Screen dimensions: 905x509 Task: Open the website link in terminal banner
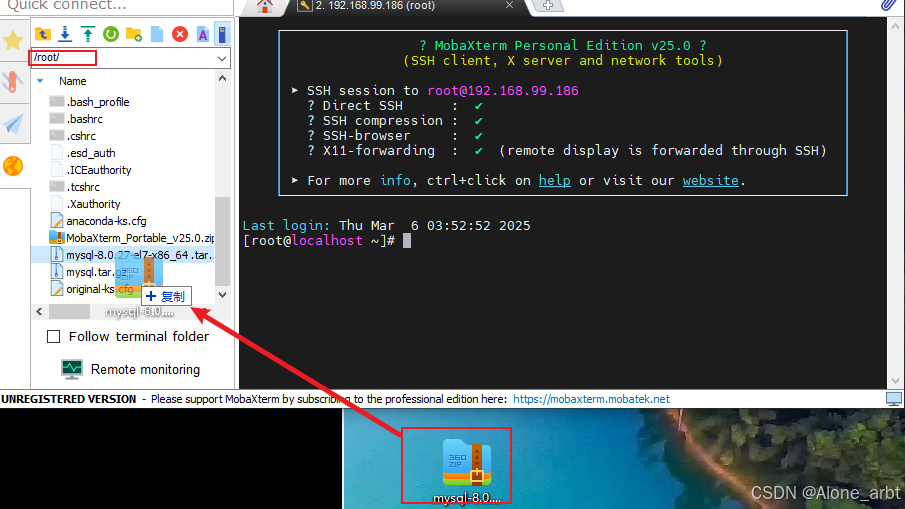click(710, 181)
